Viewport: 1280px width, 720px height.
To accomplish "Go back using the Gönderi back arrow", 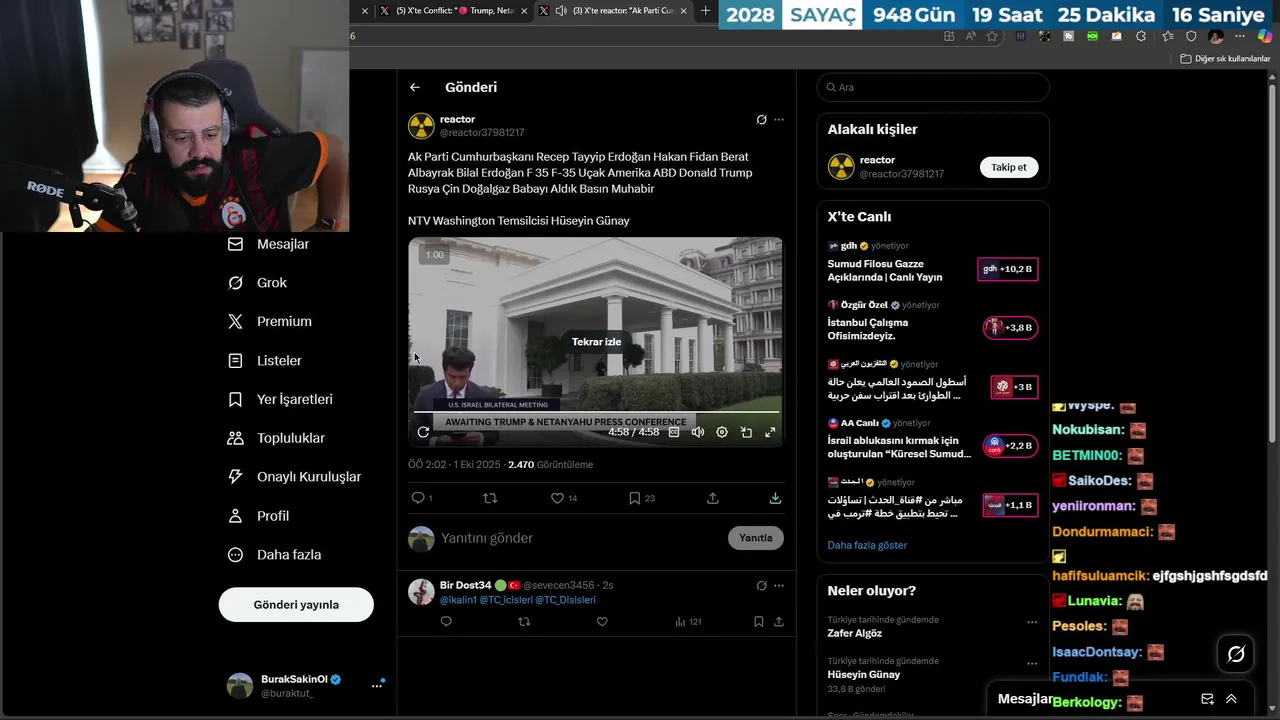I will [414, 87].
